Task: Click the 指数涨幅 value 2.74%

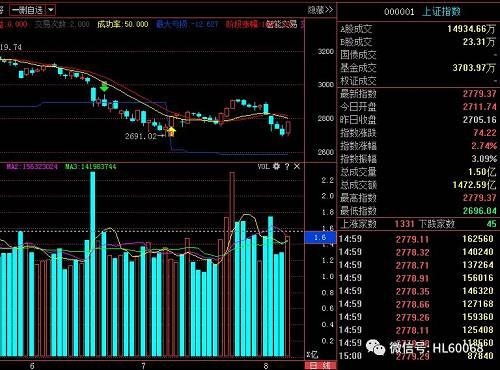Action: pos(484,146)
